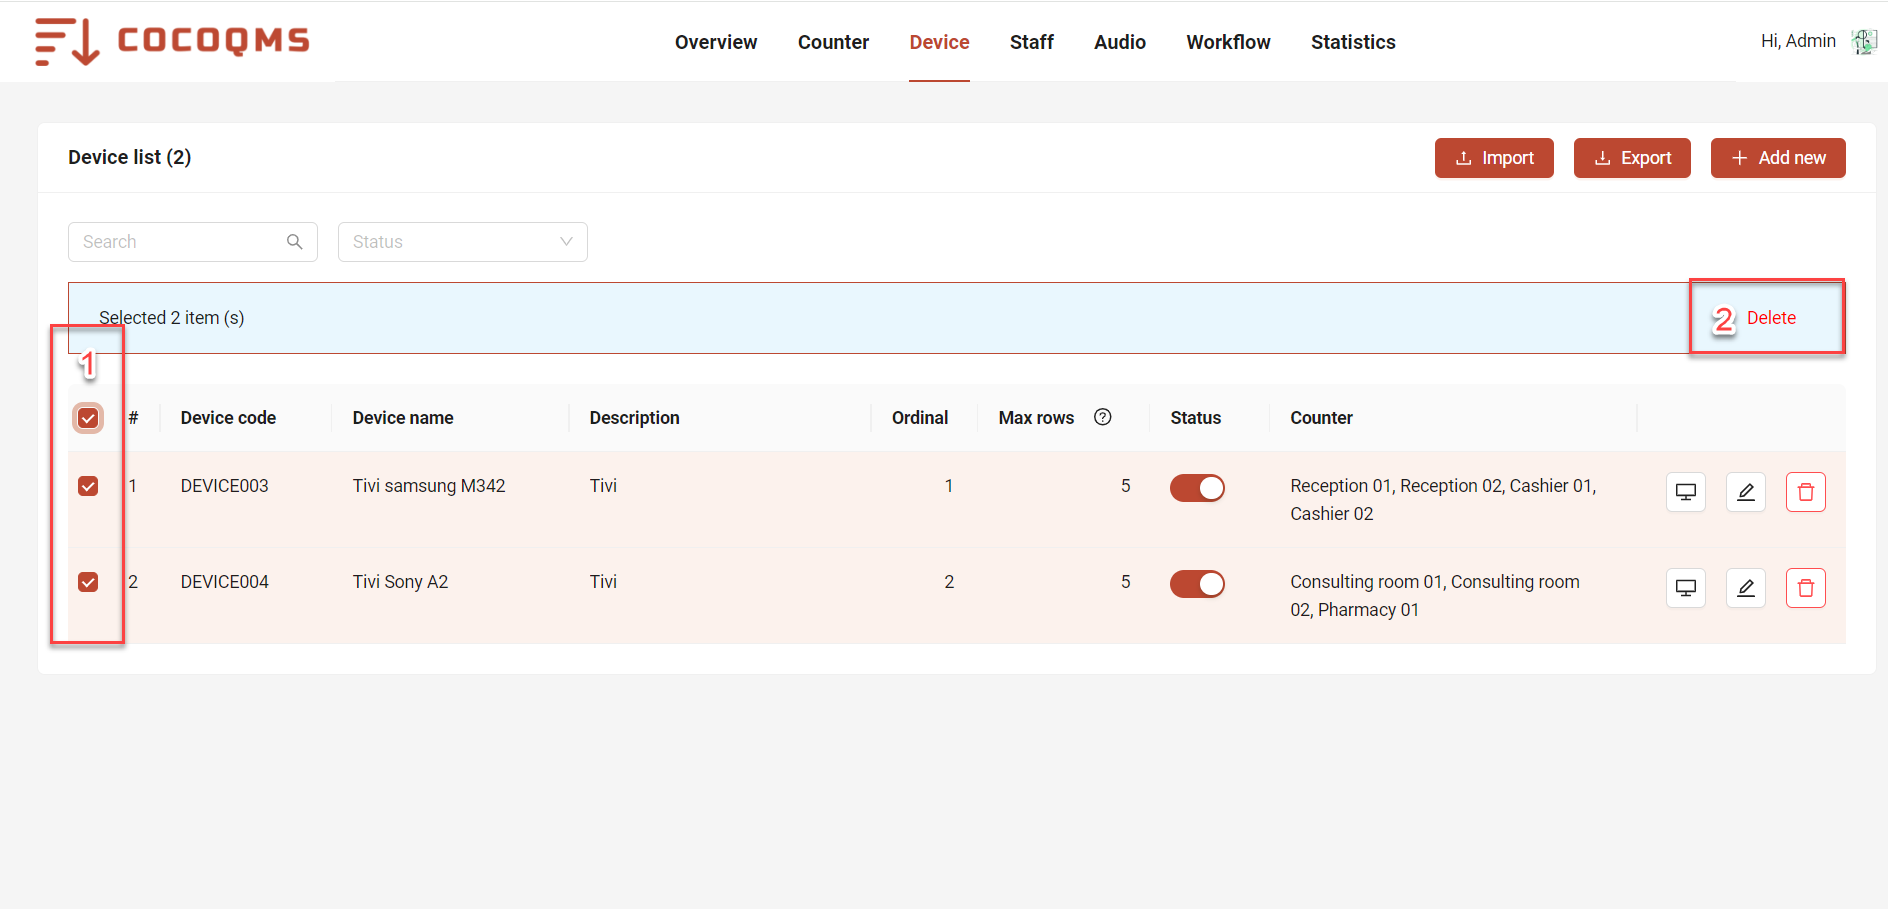
Task: Click the Max rows column header
Action: point(1036,418)
